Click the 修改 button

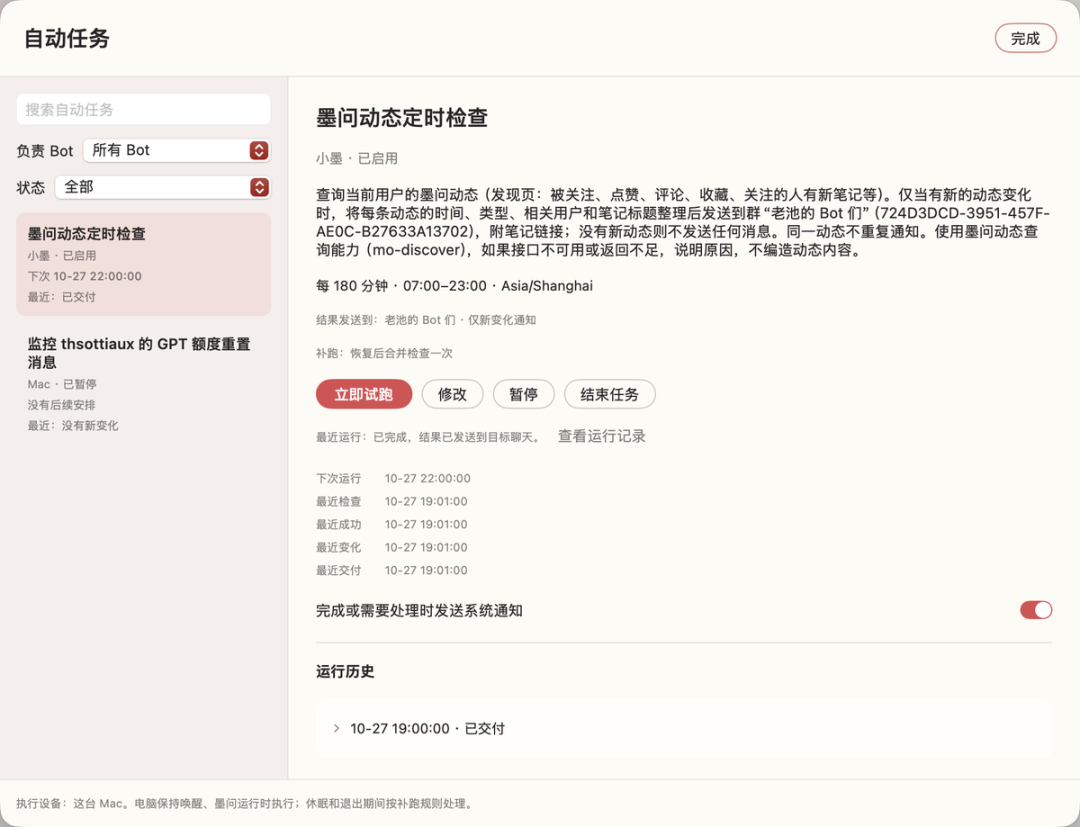452,395
